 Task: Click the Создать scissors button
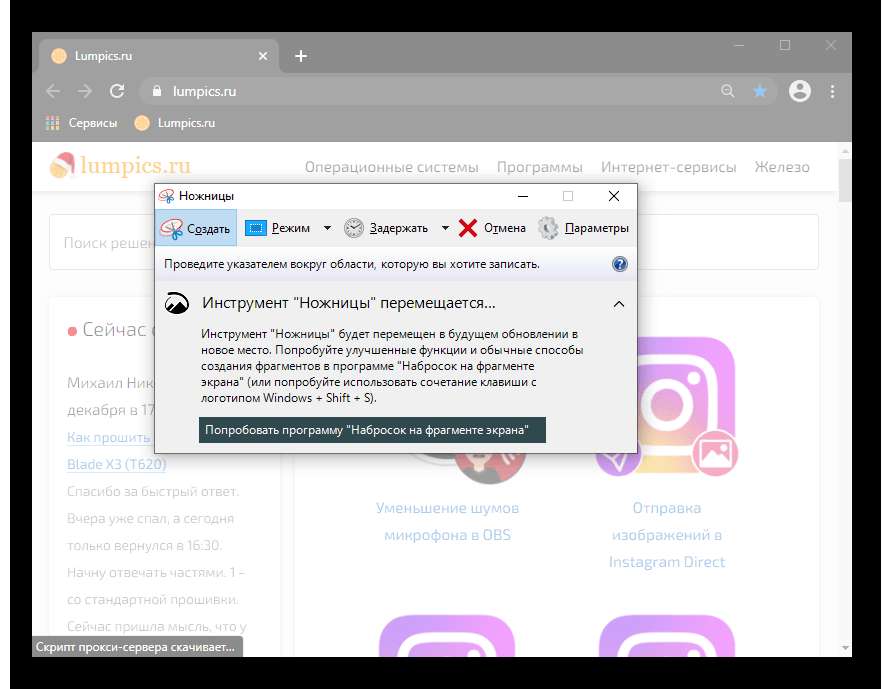[196, 228]
